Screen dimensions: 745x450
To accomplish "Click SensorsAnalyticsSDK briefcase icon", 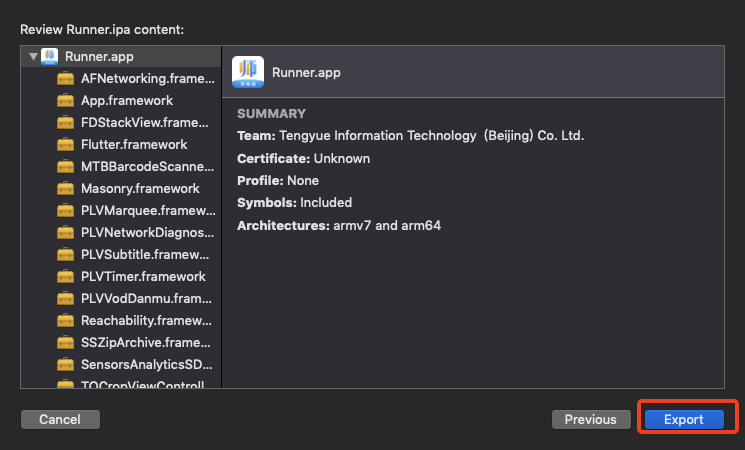I will 65,364.
